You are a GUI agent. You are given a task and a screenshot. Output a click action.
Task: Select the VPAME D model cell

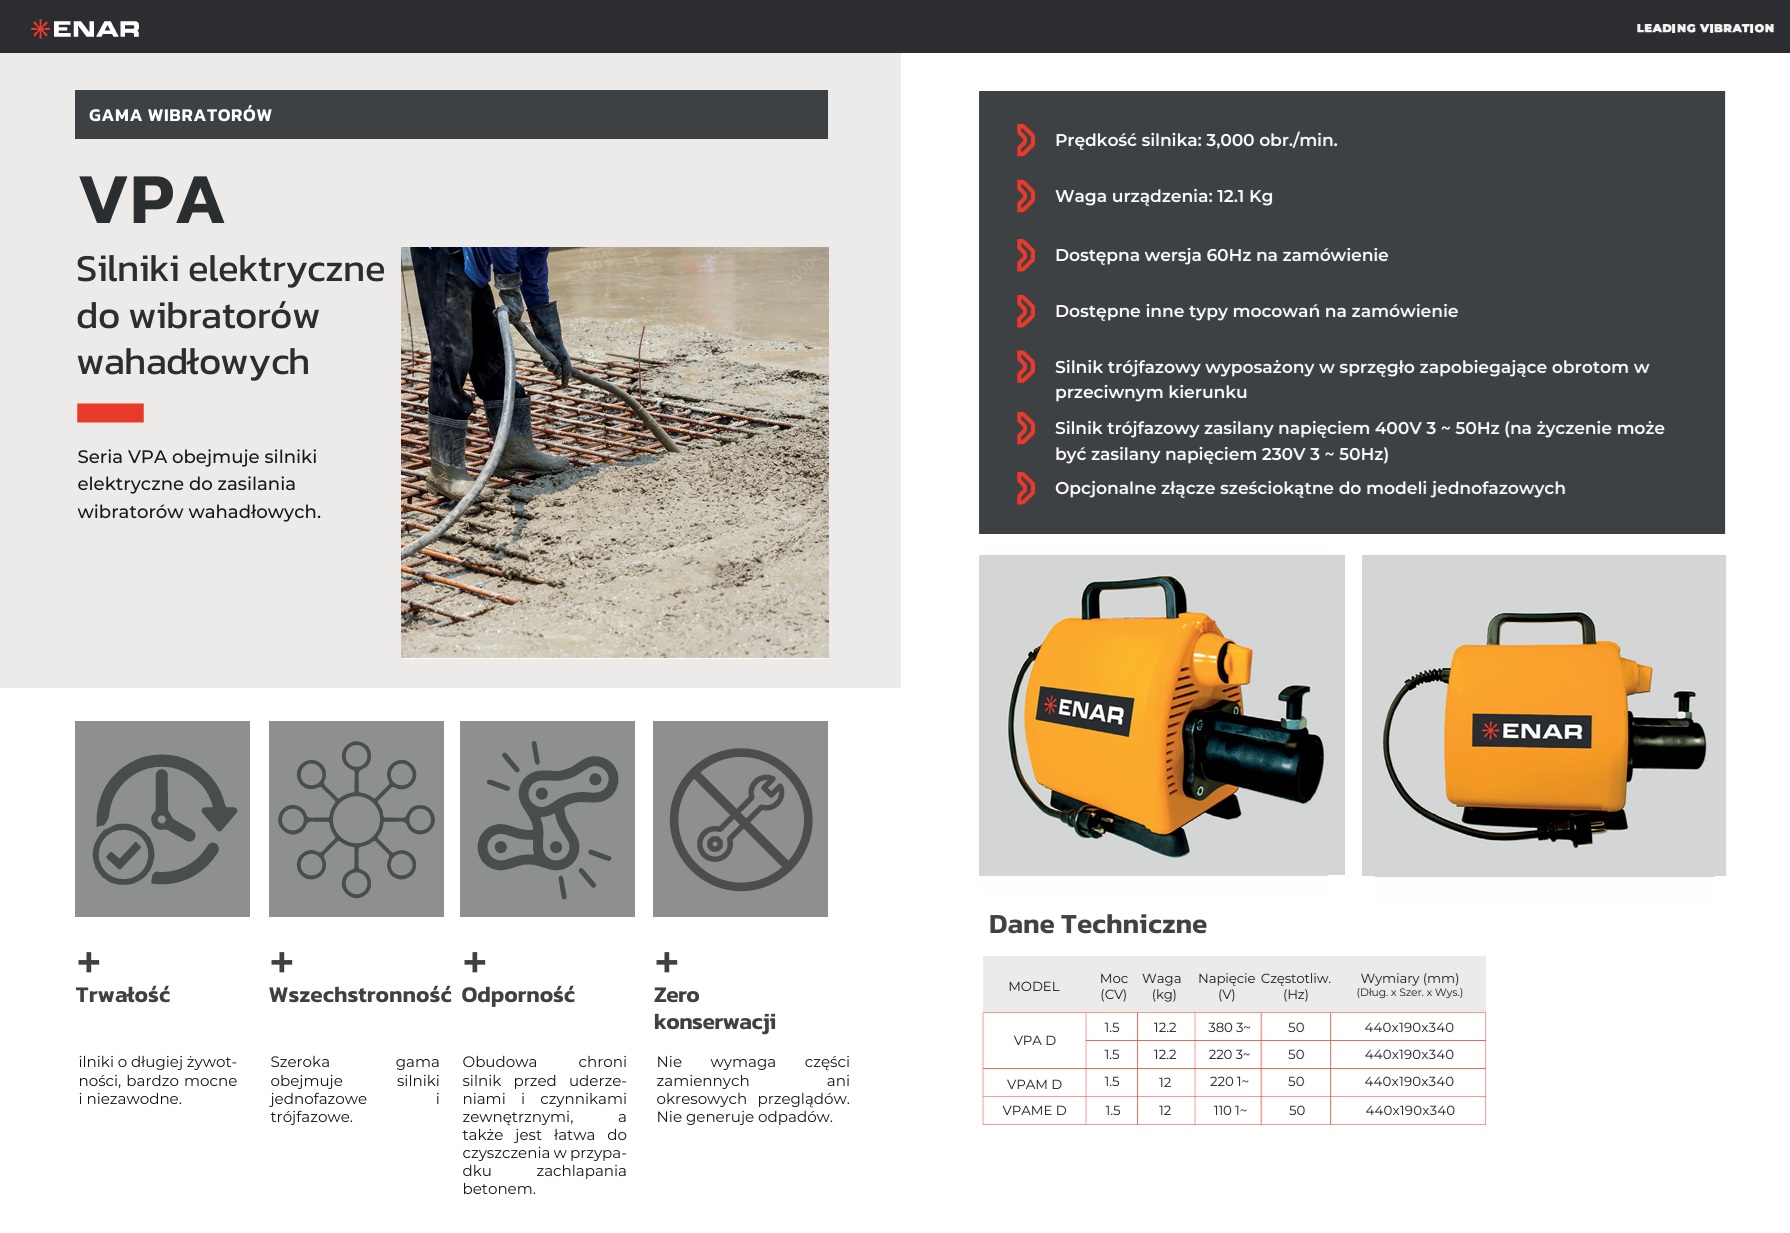(x=1034, y=1110)
